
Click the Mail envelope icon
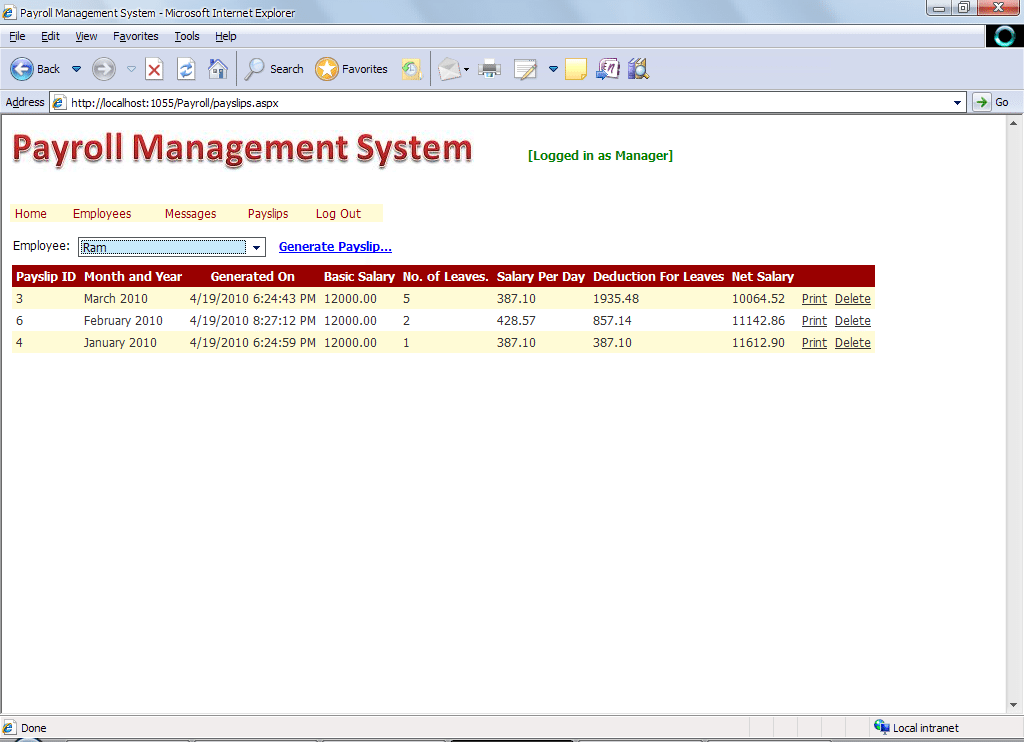449,69
